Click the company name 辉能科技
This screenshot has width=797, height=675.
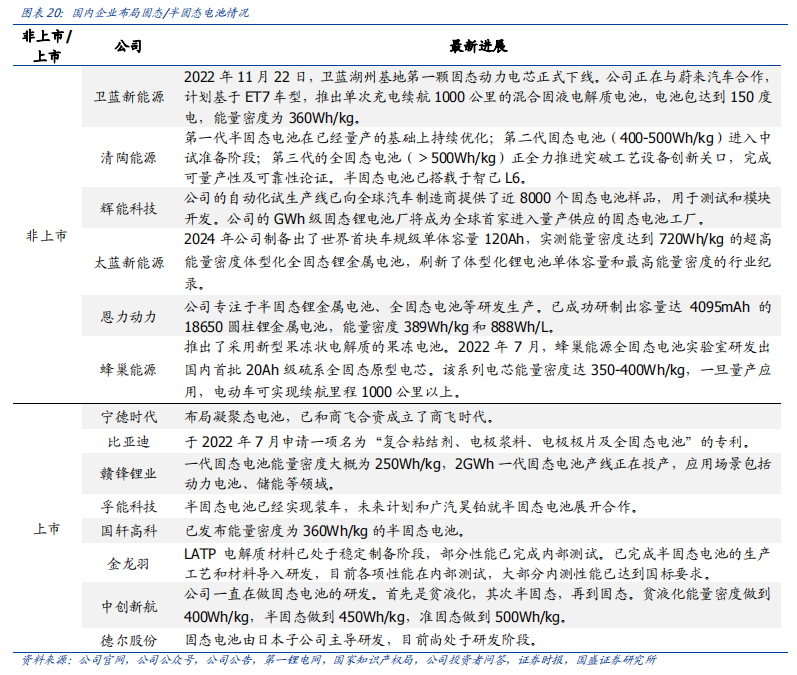pos(129,208)
